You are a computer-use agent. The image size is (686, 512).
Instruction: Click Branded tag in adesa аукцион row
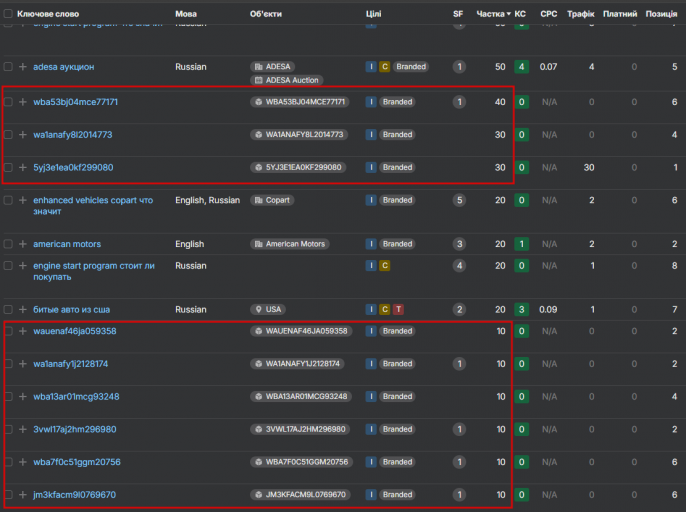click(411, 67)
